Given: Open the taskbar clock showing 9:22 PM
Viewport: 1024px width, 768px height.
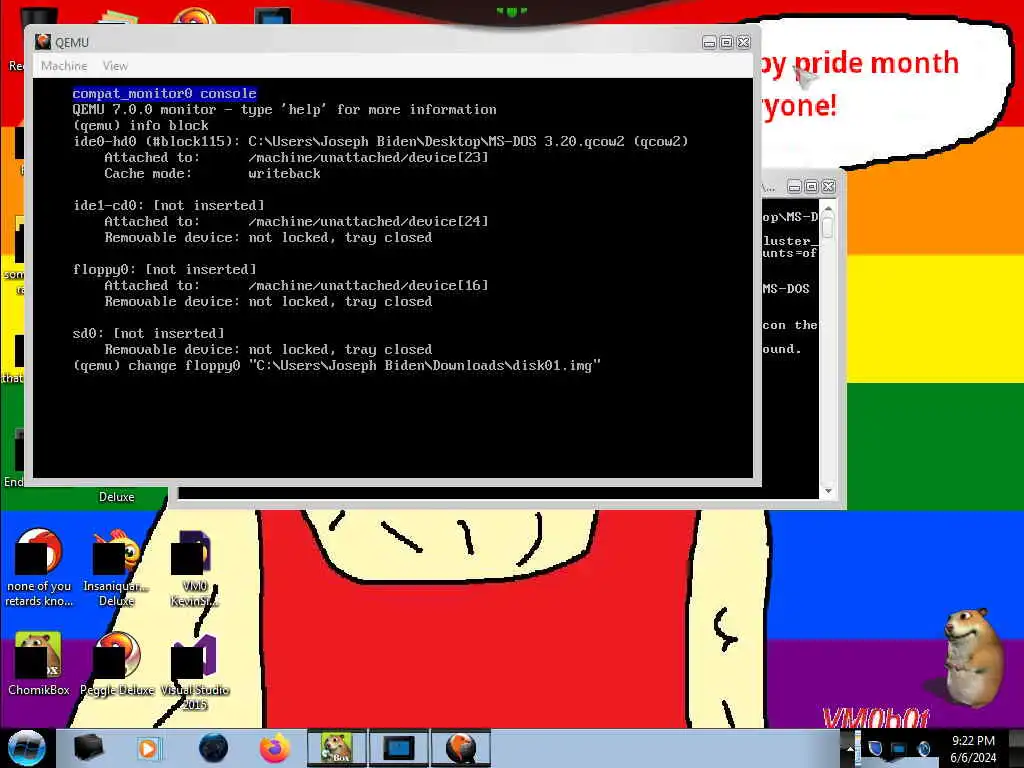Looking at the screenshot, I should (973, 749).
